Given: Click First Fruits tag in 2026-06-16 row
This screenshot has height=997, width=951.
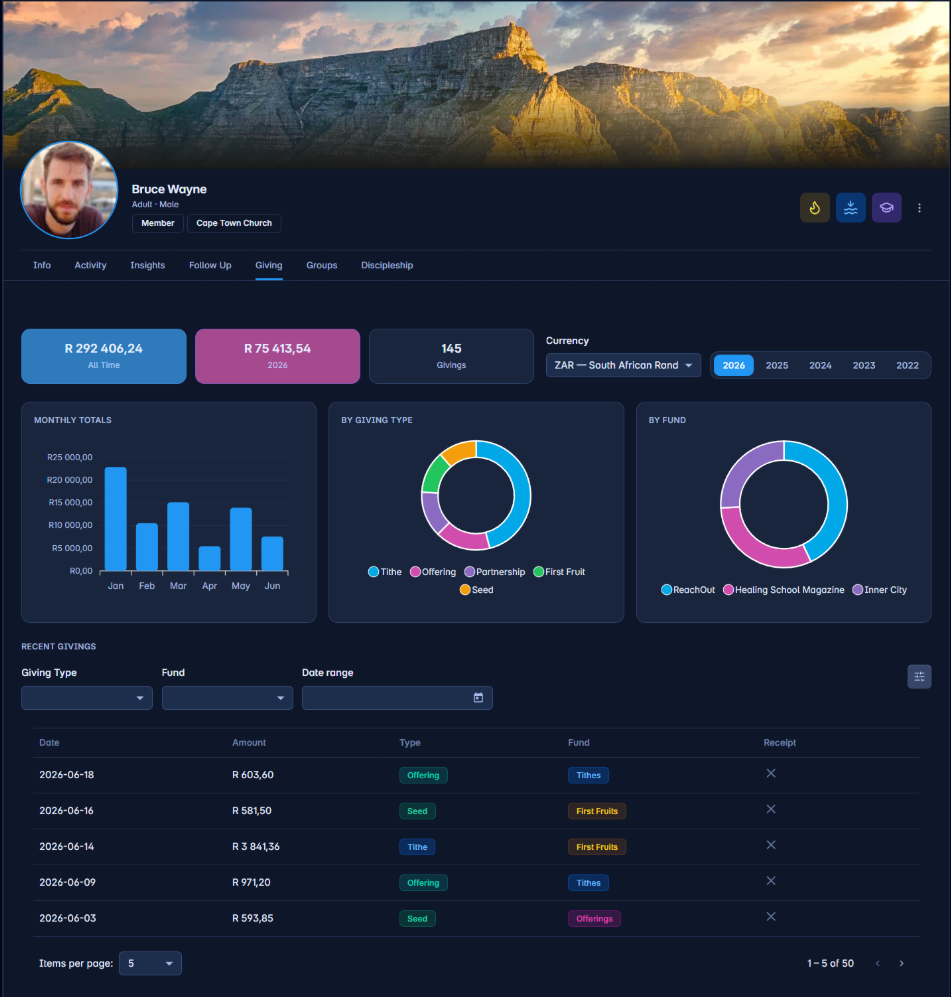Looking at the screenshot, I should click(x=597, y=811).
